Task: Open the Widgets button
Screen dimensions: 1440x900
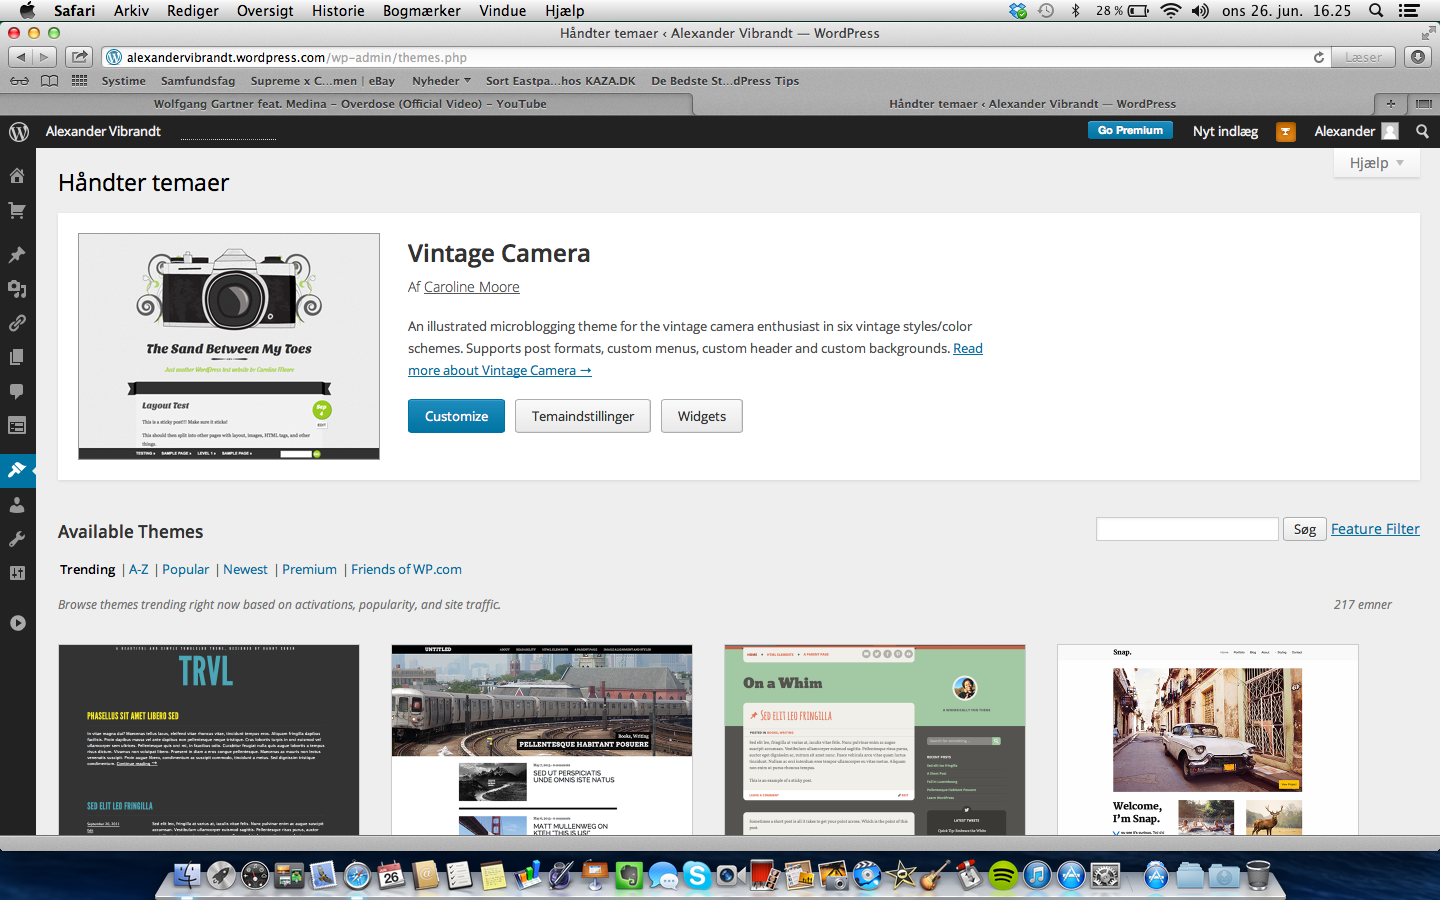Action: [x=702, y=416]
